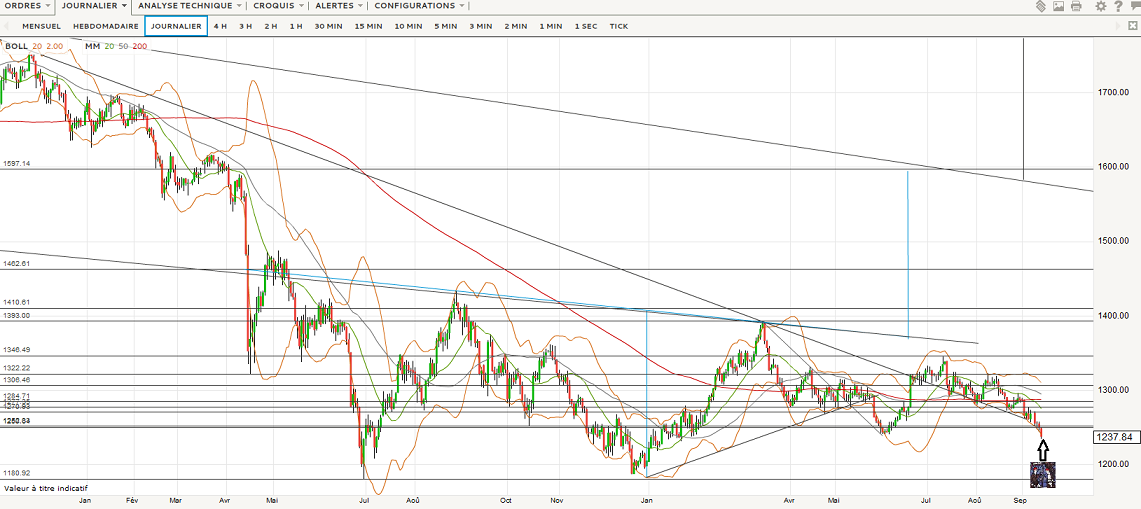The image size is (1141, 509).
Task: Print the chart using printer icon
Action: (x=1076, y=6)
